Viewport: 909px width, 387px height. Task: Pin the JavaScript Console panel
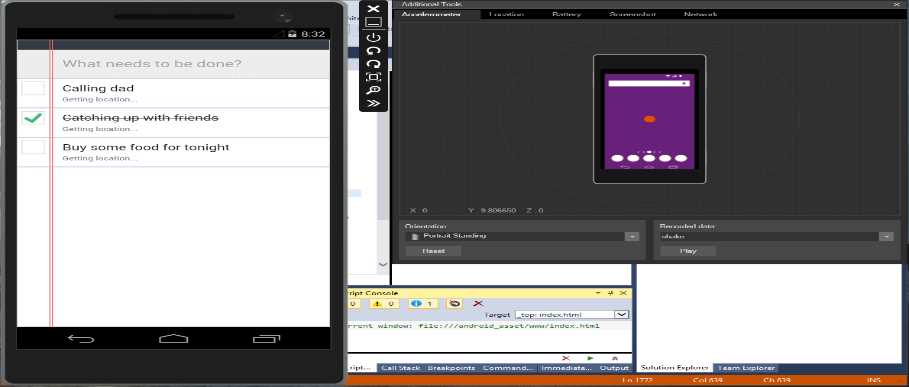(610, 293)
